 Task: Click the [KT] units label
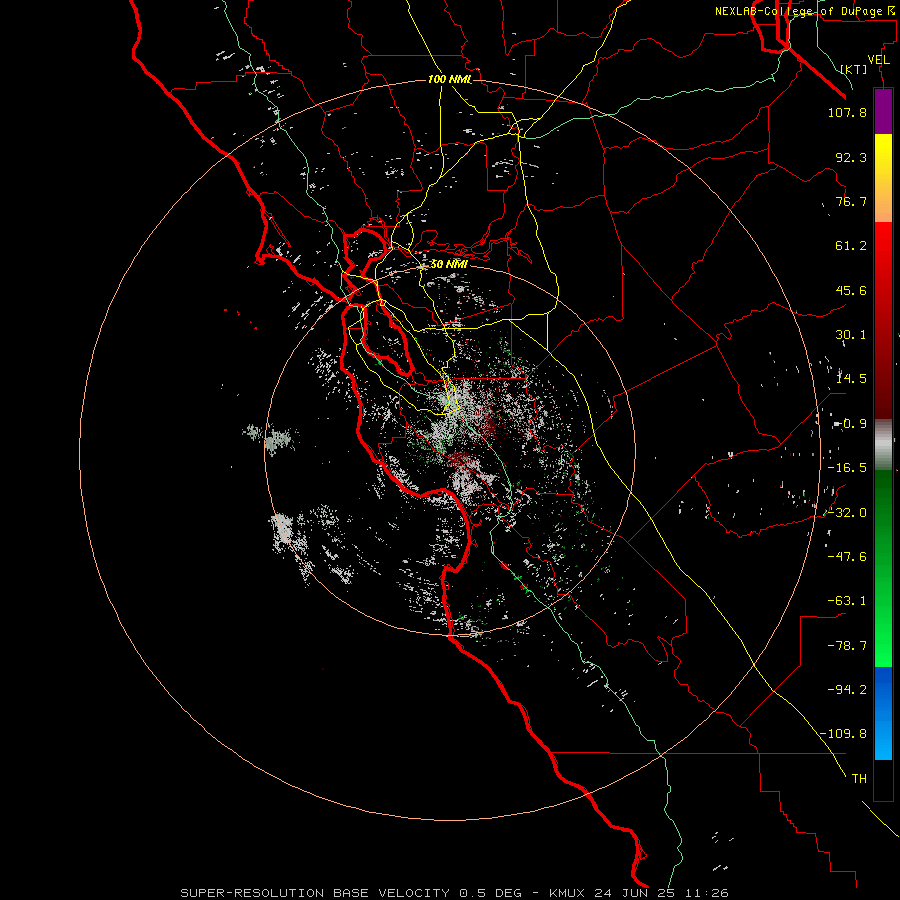click(x=854, y=69)
